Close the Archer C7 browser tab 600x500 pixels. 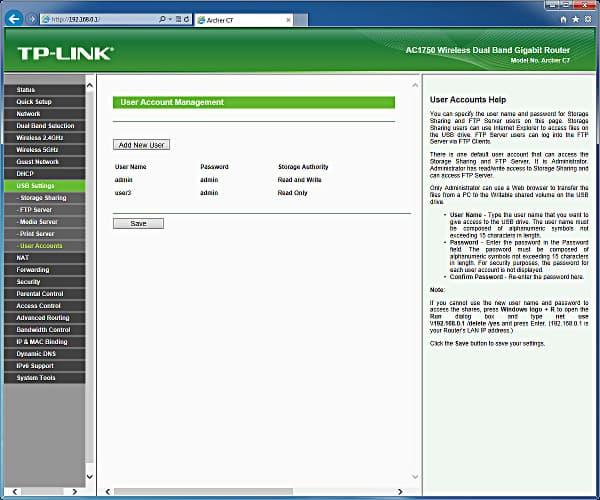click(289, 20)
